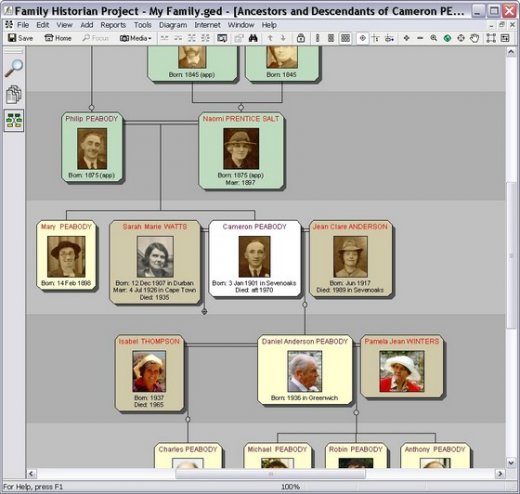Open the records pages sidebar icon
Image resolution: width=520 pixels, height=494 pixels.
14,94
